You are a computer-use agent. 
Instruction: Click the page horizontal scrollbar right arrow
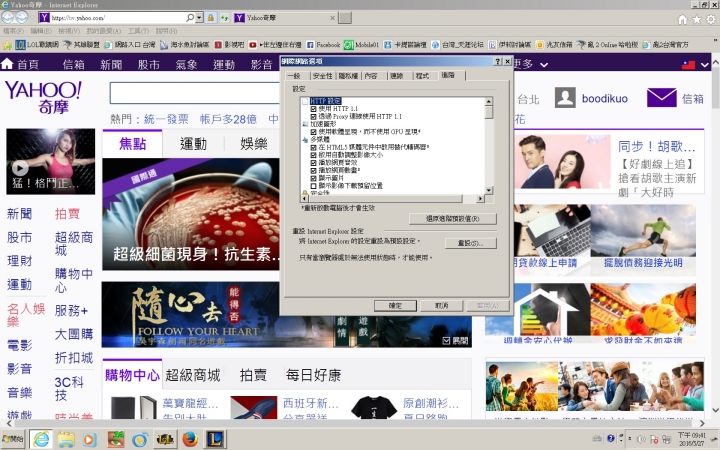(702, 423)
